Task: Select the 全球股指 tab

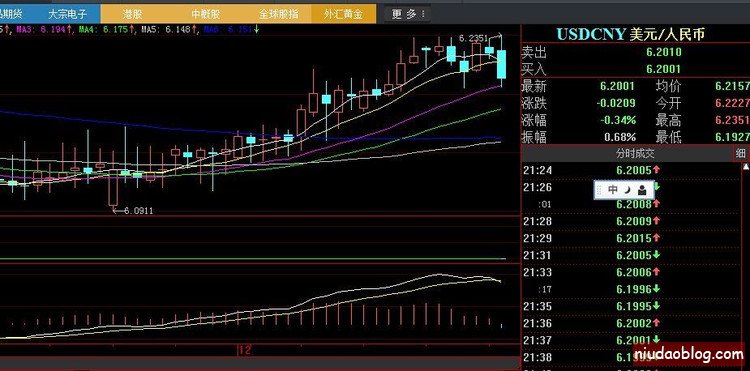Action: point(278,14)
